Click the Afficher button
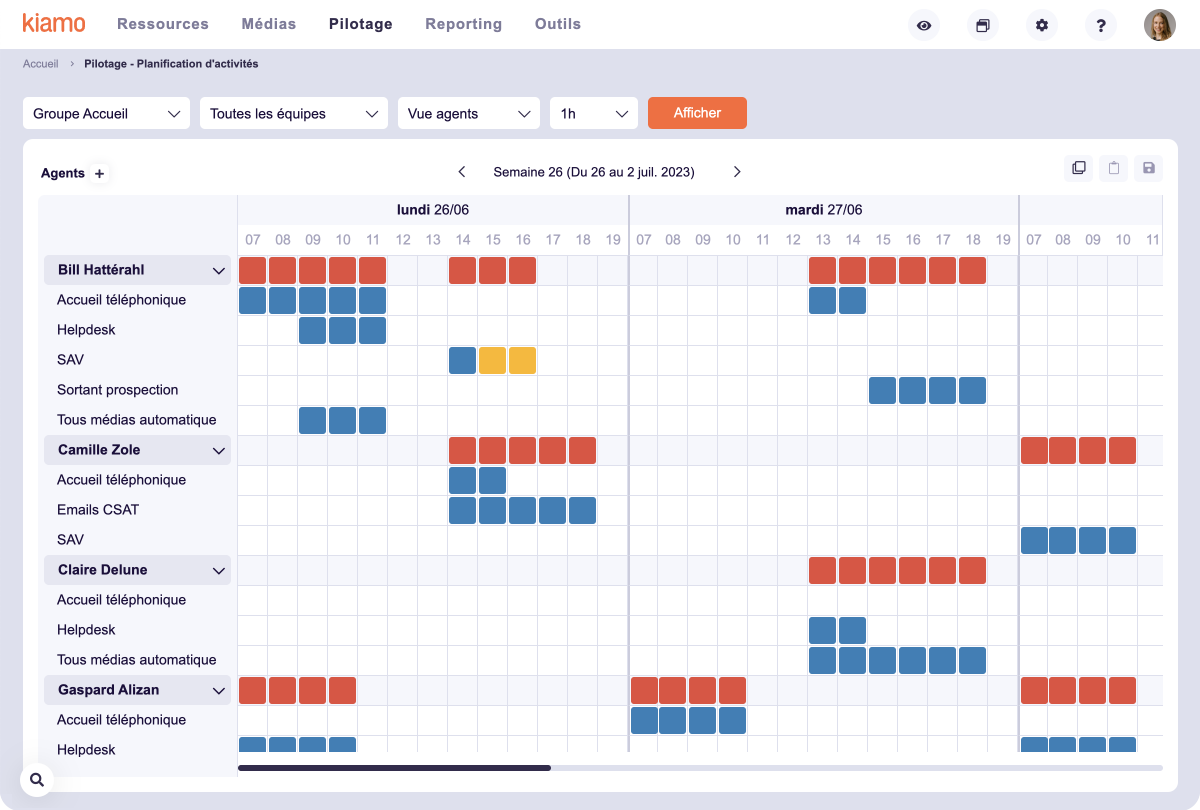 point(697,113)
